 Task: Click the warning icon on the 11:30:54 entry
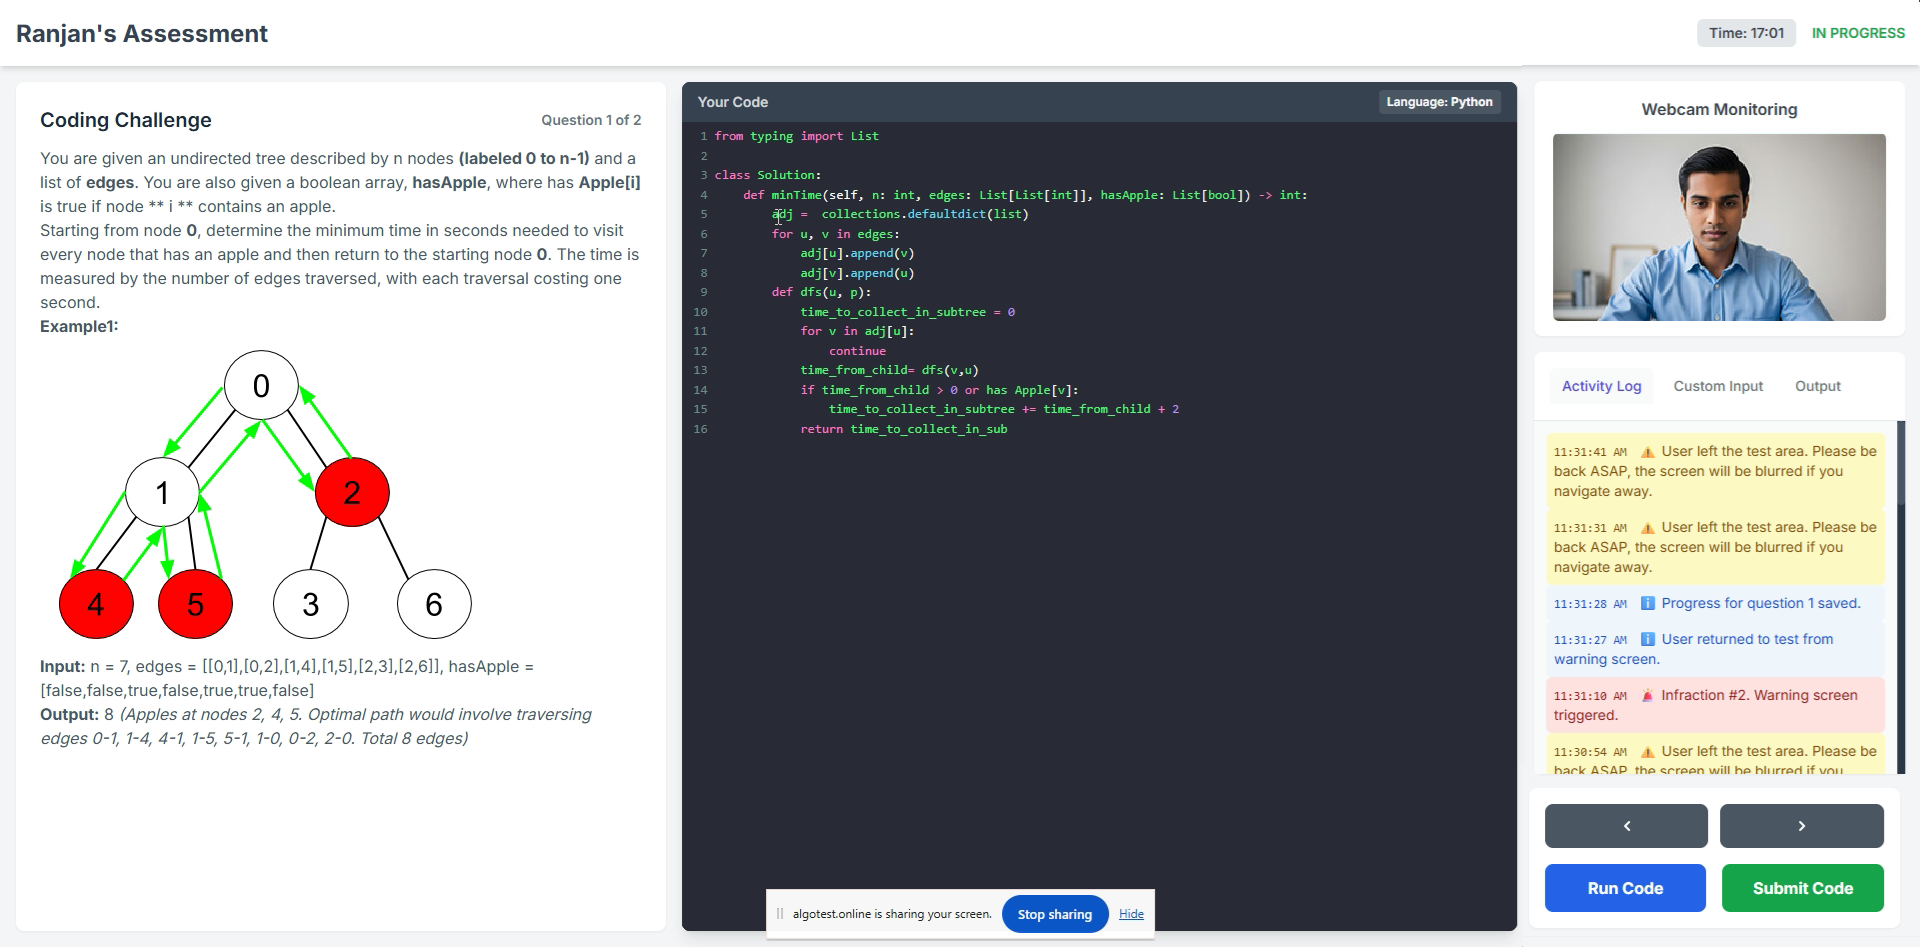pos(1648,751)
